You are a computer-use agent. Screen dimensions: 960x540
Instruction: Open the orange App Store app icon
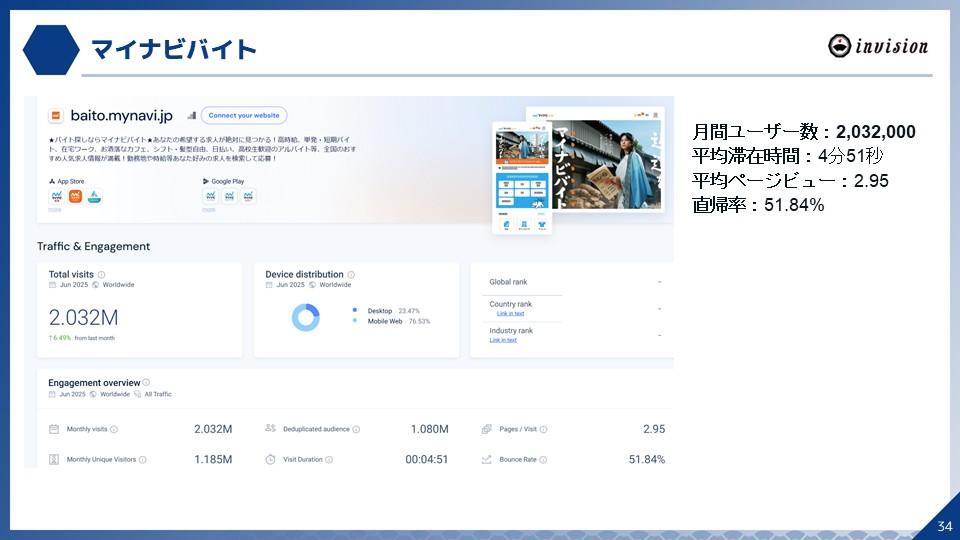[x=75, y=196]
